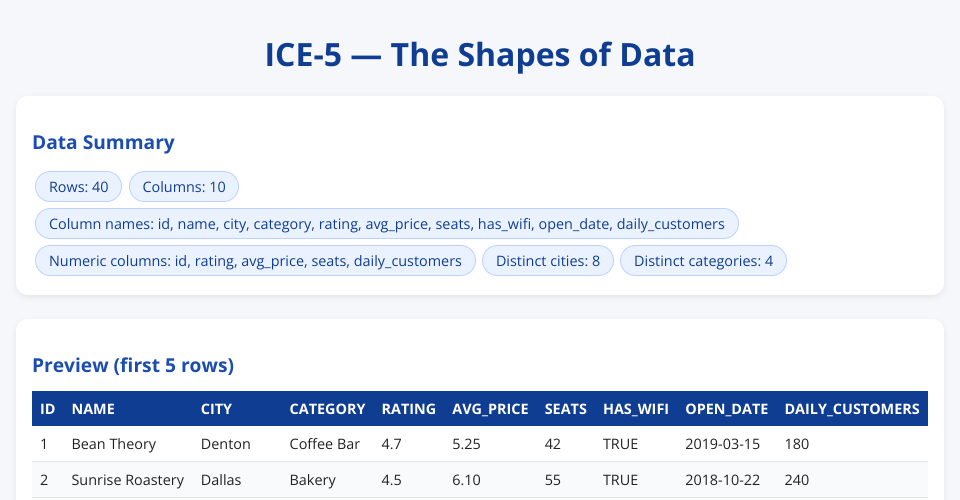Click the DAILY_CUSTOMERS column header
This screenshot has height=500, width=960.
click(852, 409)
